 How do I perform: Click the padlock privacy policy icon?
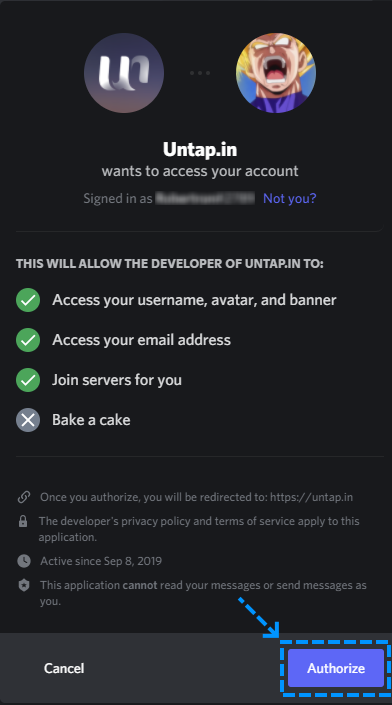click(23, 522)
